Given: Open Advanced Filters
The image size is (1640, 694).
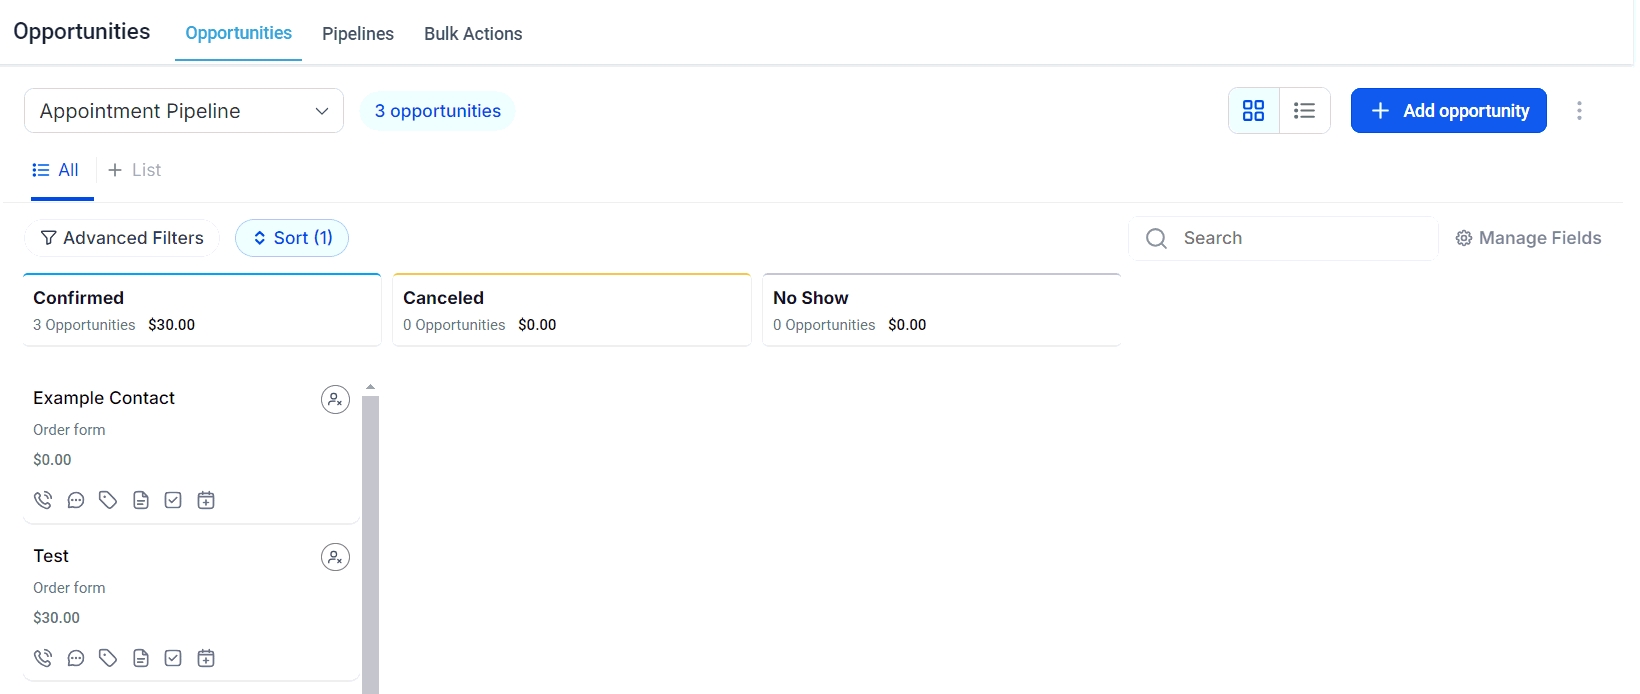Looking at the screenshot, I should 122,238.
